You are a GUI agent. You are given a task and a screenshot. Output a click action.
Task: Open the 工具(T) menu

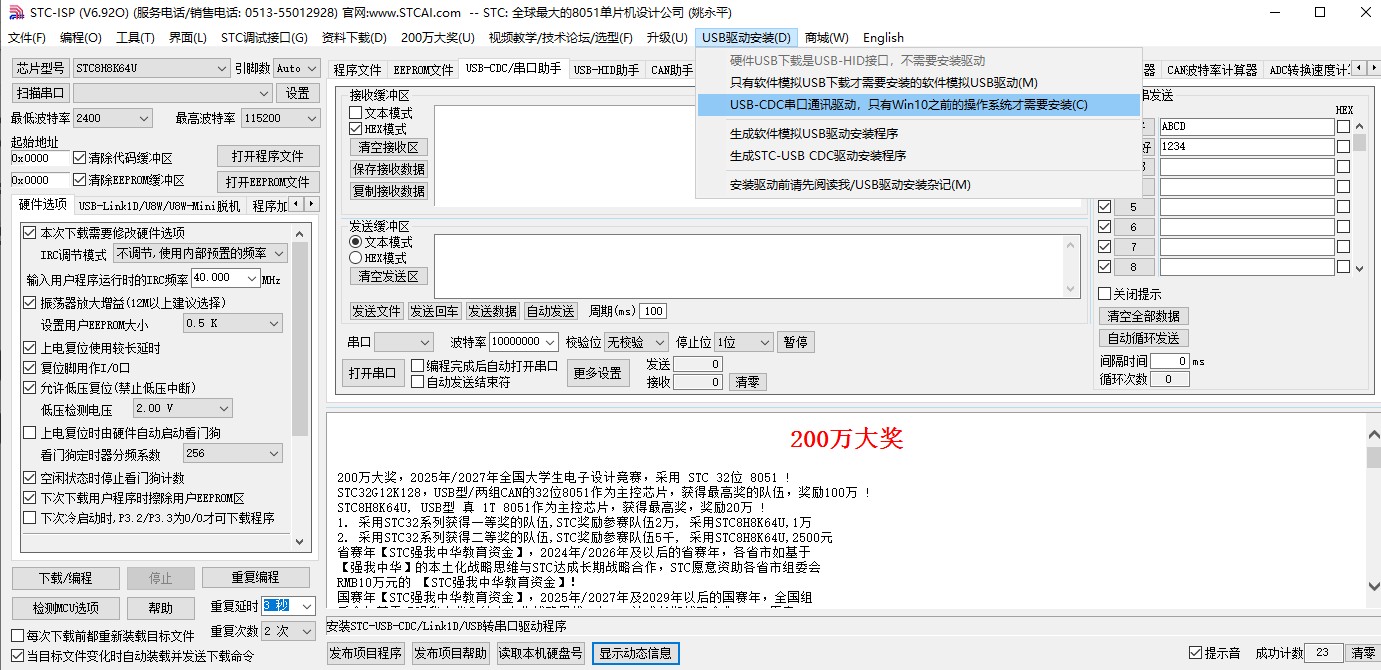[x=135, y=38]
